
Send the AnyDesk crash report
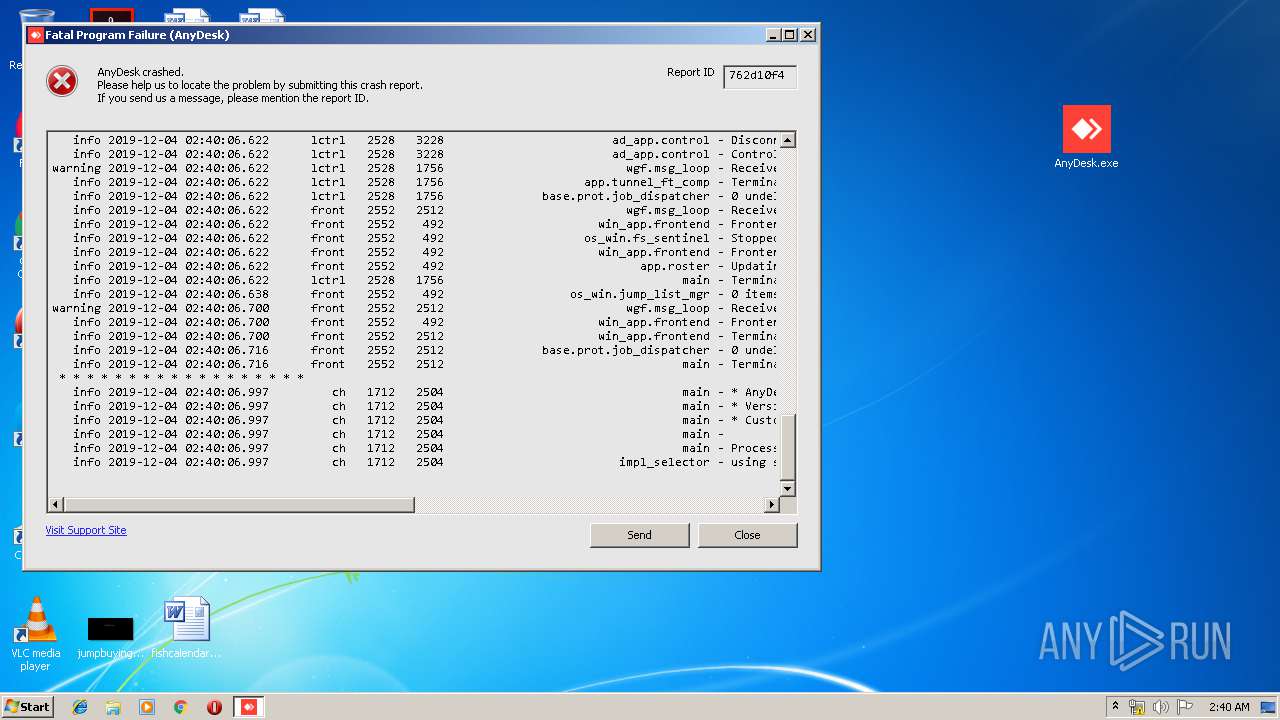(639, 535)
